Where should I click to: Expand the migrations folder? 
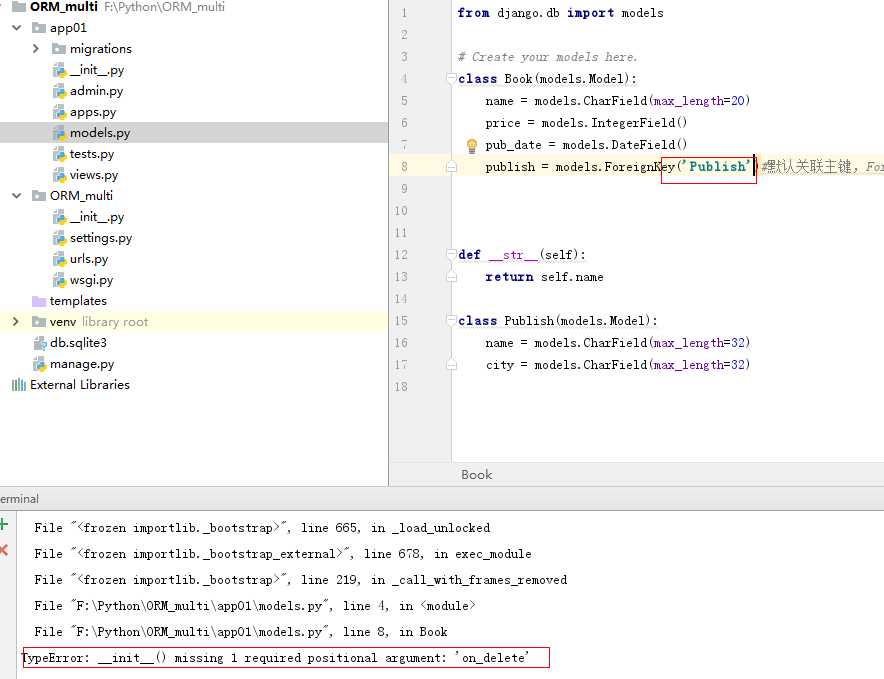click(x=36, y=48)
